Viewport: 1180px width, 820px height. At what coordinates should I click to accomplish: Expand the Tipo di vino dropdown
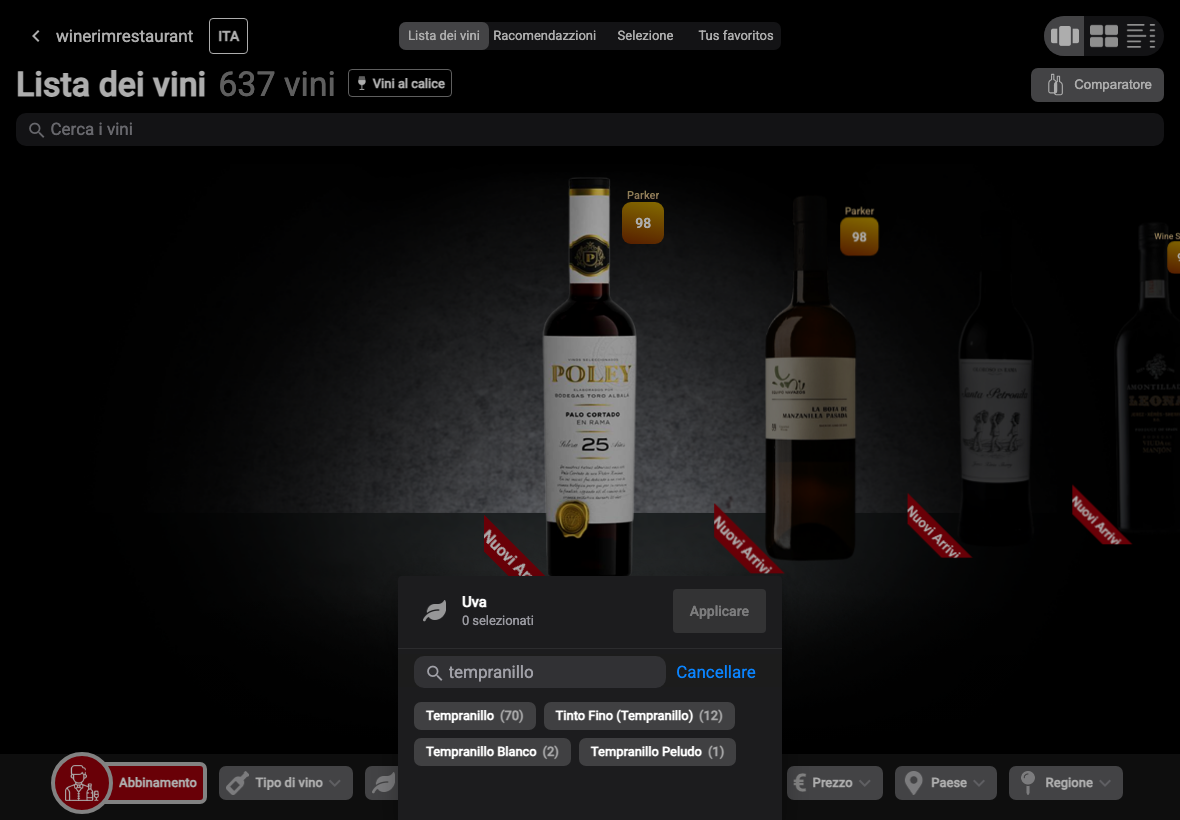point(286,783)
